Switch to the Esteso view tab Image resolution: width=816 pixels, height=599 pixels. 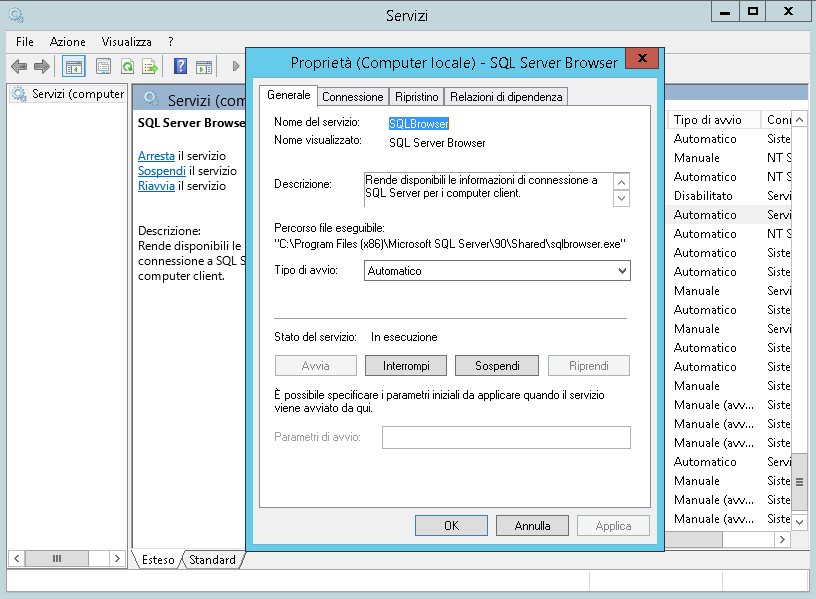click(158, 559)
